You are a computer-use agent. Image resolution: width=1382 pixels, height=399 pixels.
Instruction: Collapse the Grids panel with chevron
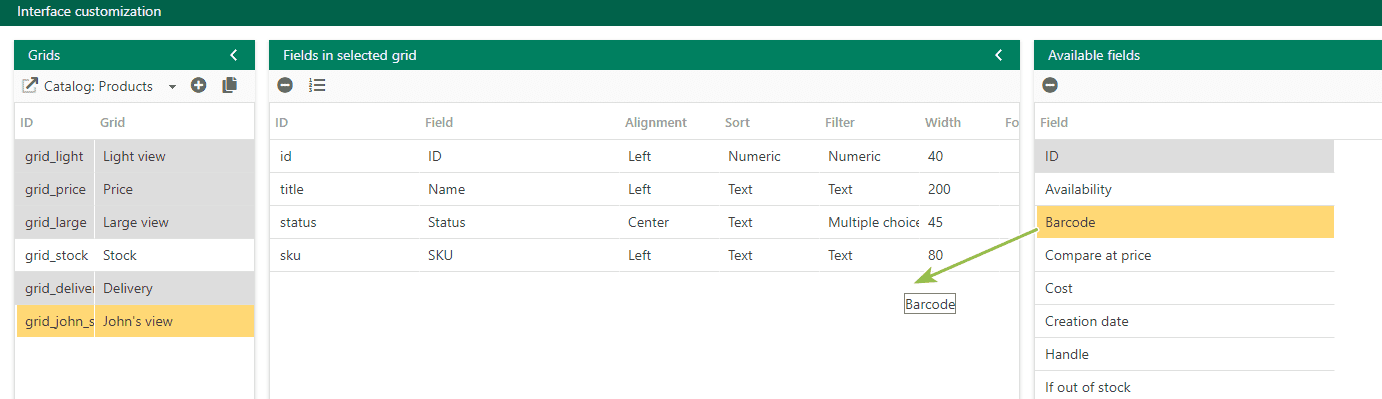[234, 56]
